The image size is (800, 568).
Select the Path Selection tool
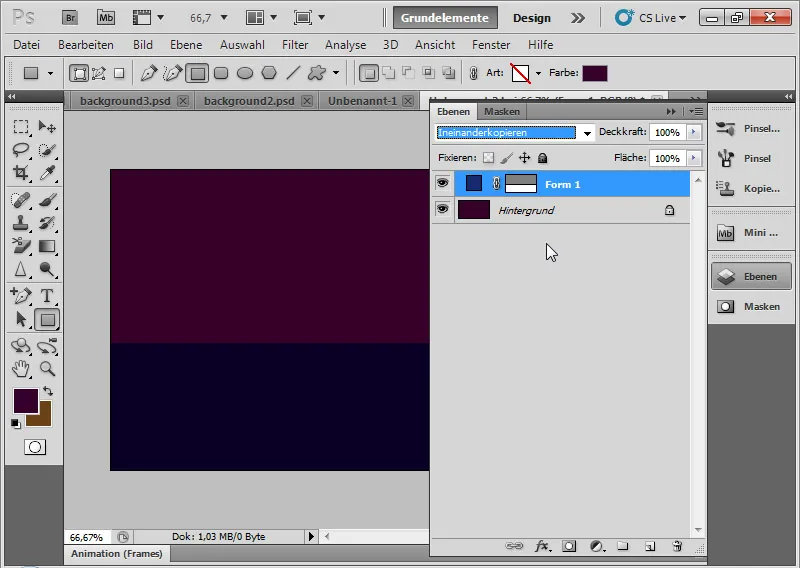click(x=21, y=319)
